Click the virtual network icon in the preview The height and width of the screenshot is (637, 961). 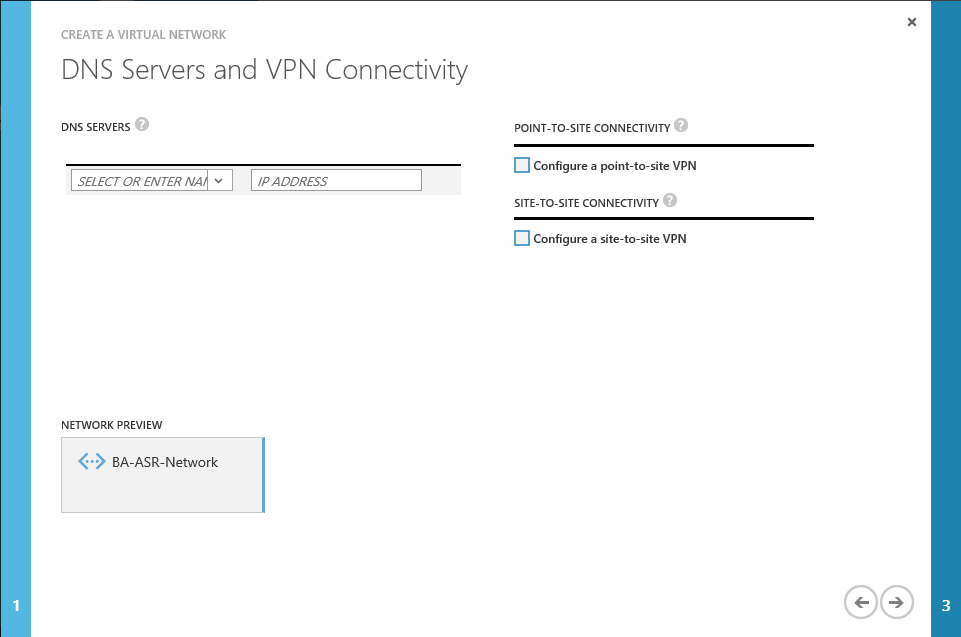point(91,462)
